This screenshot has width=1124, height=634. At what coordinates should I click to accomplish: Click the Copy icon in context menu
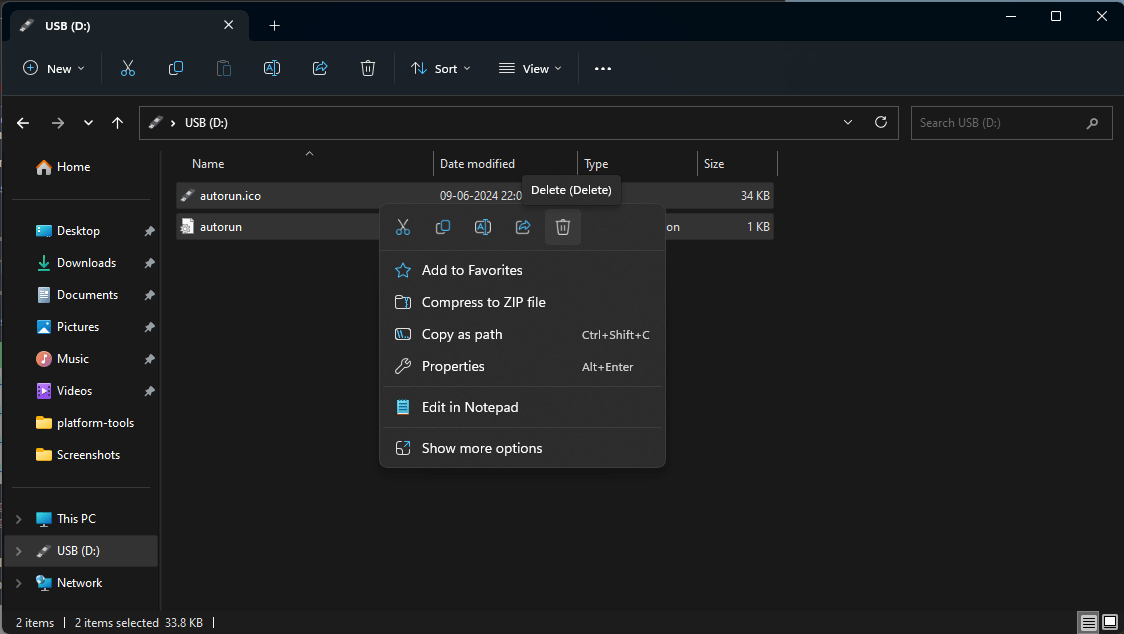pyautogui.click(x=443, y=228)
